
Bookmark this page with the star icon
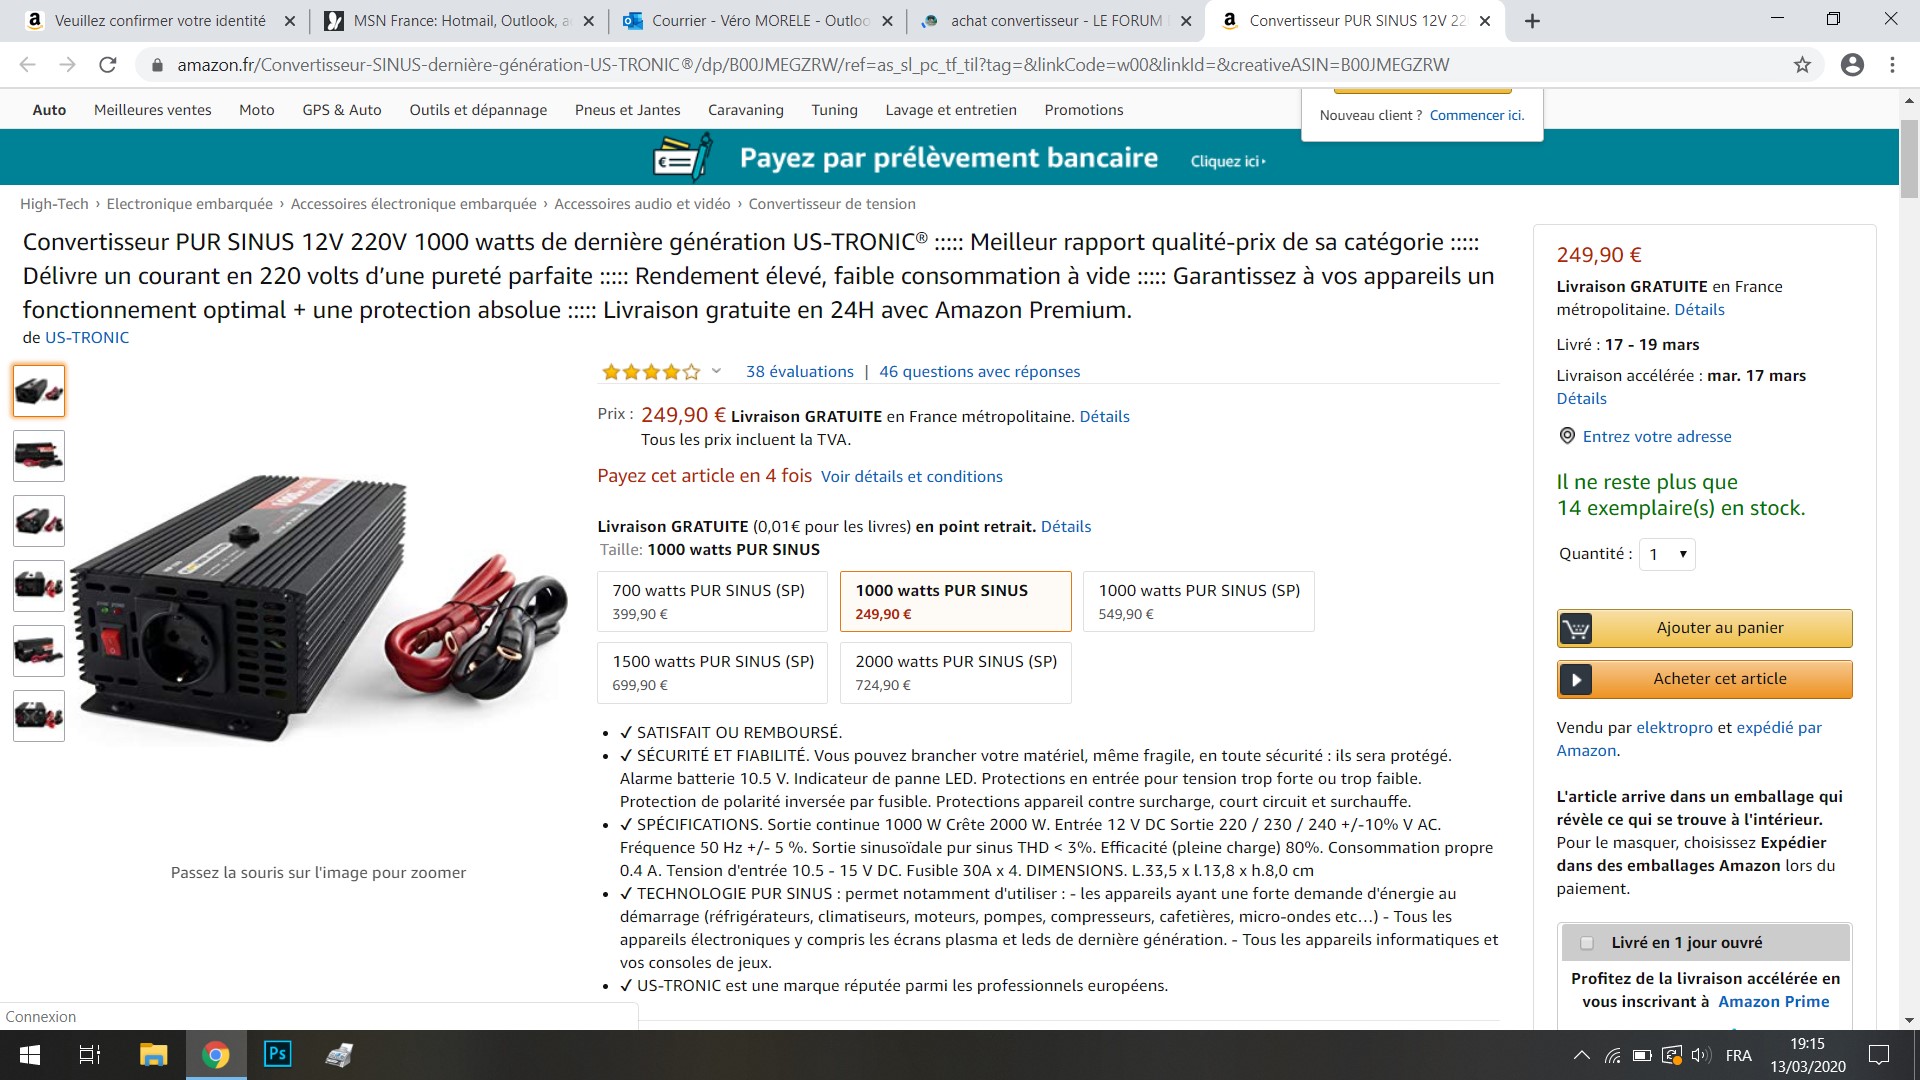[x=1802, y=65]
